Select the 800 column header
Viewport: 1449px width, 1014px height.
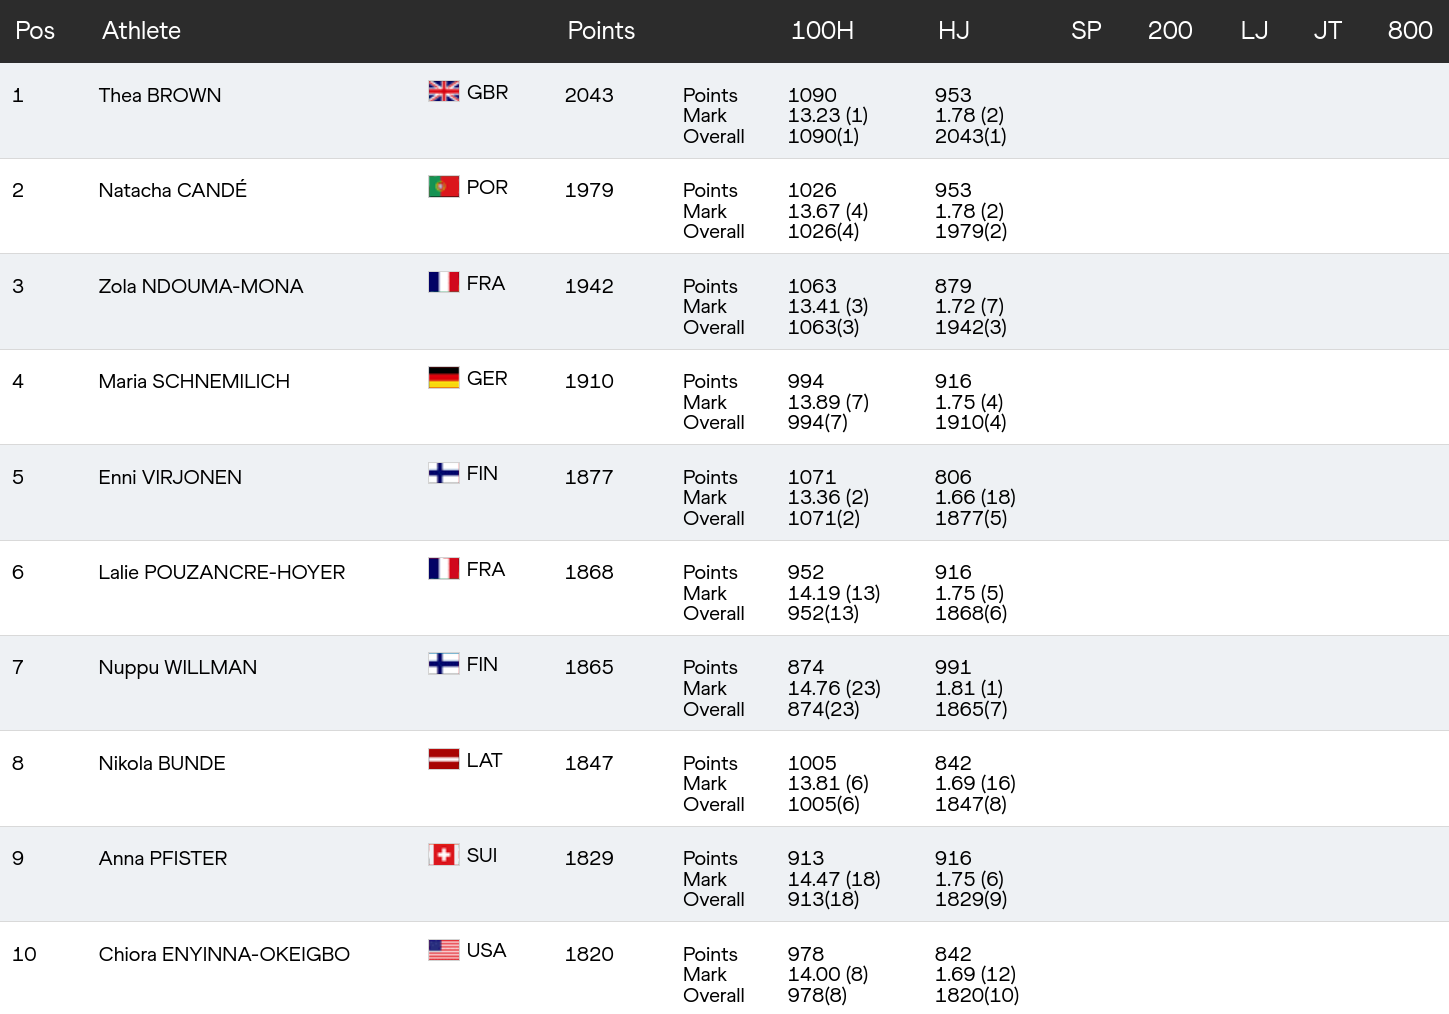(1410, 31)
